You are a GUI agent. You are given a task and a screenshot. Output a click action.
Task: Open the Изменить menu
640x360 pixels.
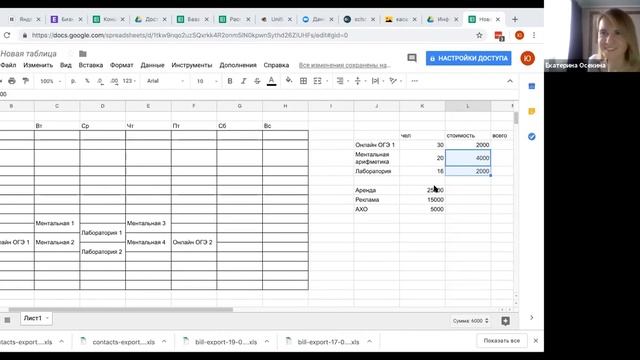point(38,65)
